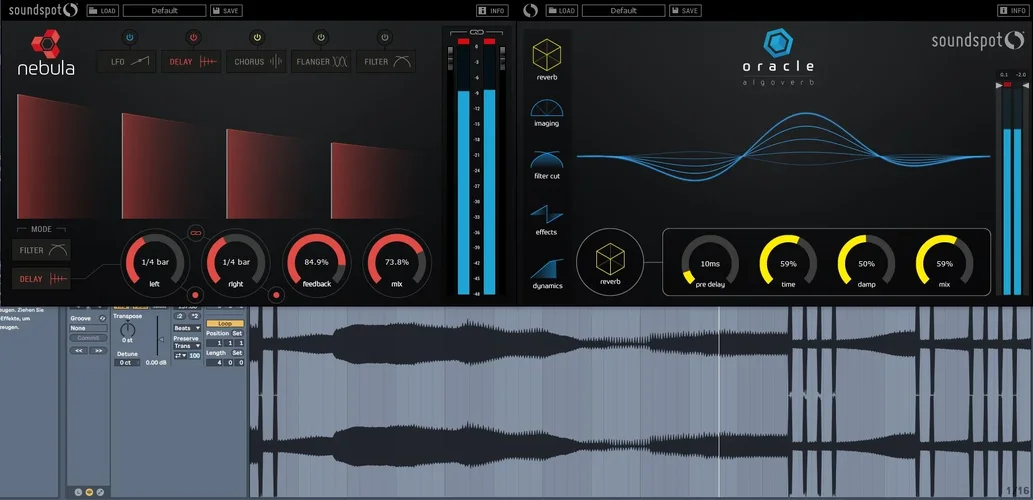
Task: Open the dynamics section in Oracle
Action: coord(546,268)
